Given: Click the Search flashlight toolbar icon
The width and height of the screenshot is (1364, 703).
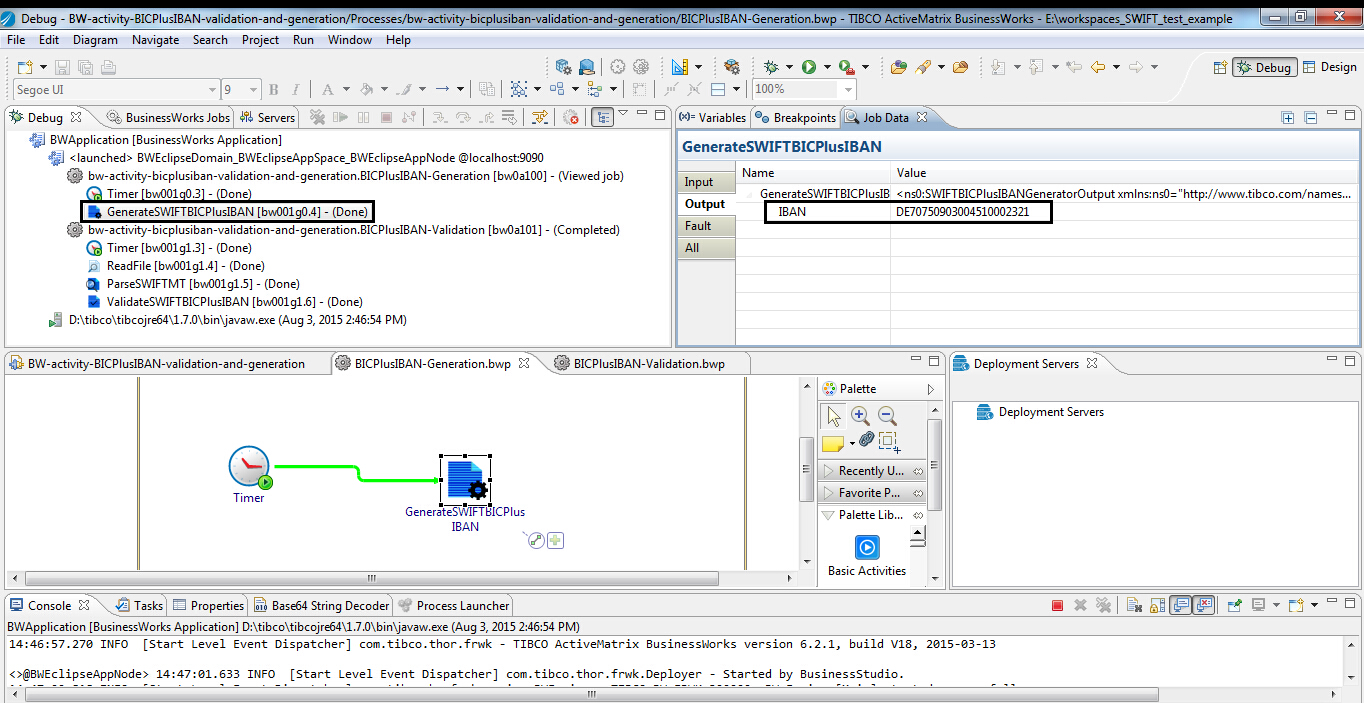Looking at the screenshot, I should (x=923, y=67).
